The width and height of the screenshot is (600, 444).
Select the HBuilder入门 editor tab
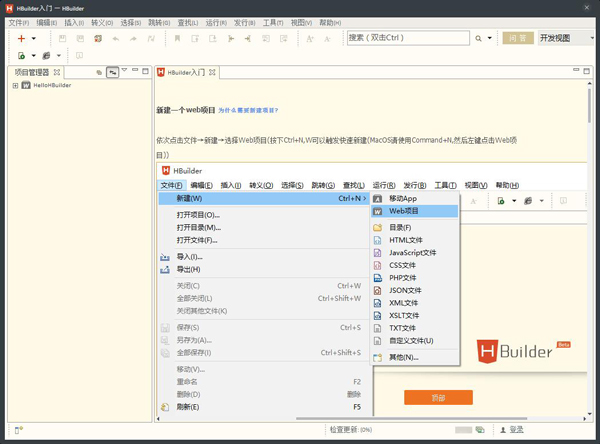click(186, 72)
